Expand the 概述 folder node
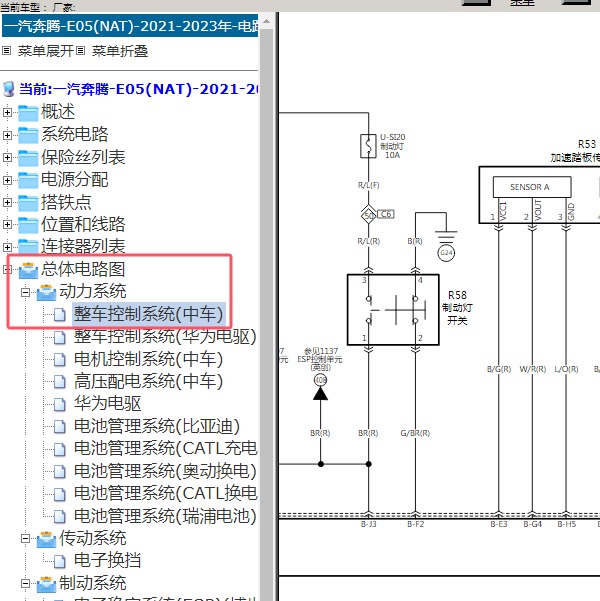Image resolution: width=600 pixels, height=601 pixels. 7,112
